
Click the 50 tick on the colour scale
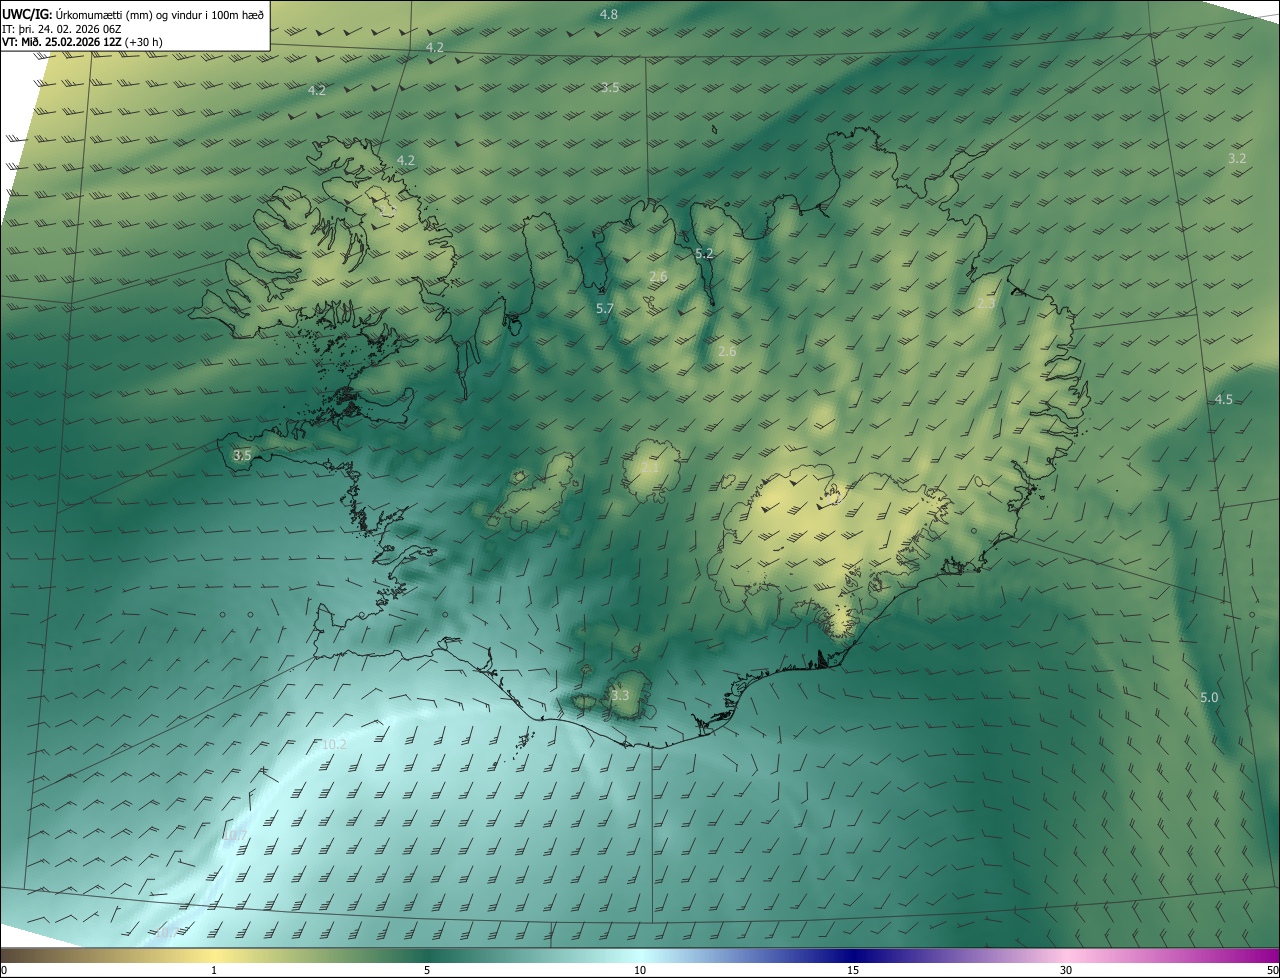1272,970
